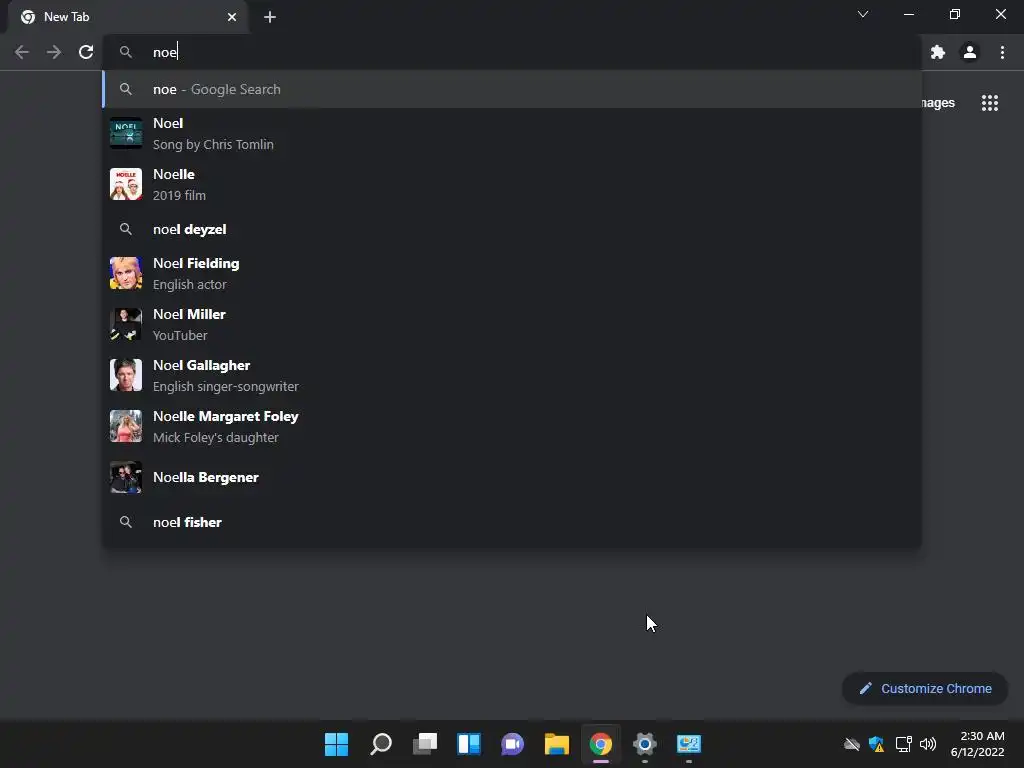Choose 'Noella Bergener' suggestion

[513, 477]
